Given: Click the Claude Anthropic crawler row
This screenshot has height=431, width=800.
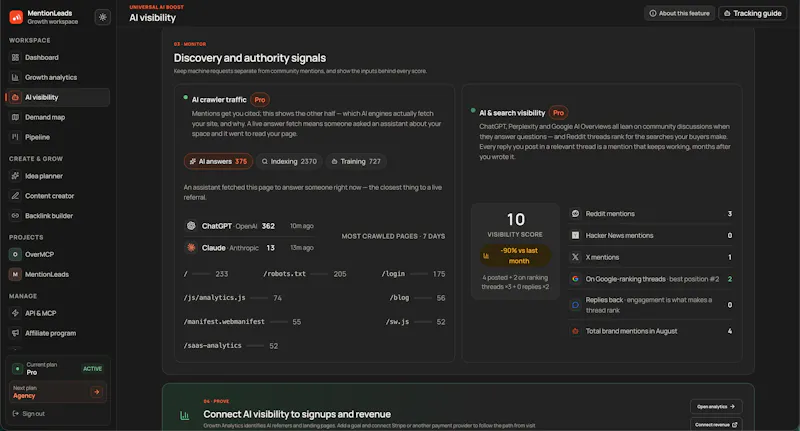Looking at the screenshot, I should (250, 248).
